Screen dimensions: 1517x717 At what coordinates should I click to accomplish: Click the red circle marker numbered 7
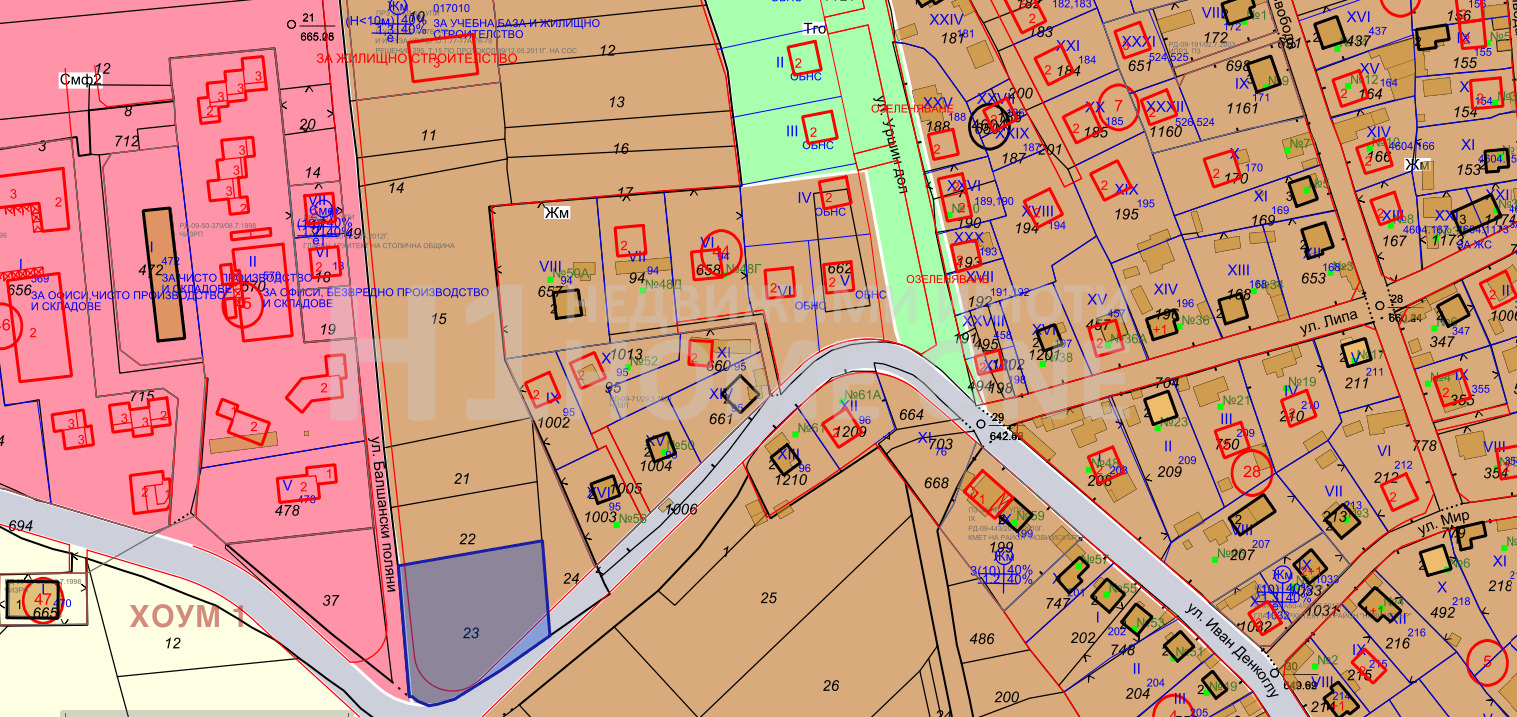1118,104
